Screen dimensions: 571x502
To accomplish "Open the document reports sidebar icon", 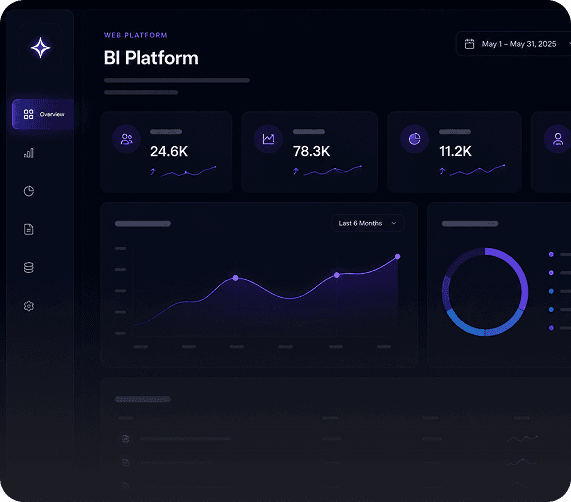I will tap(29, 229).
